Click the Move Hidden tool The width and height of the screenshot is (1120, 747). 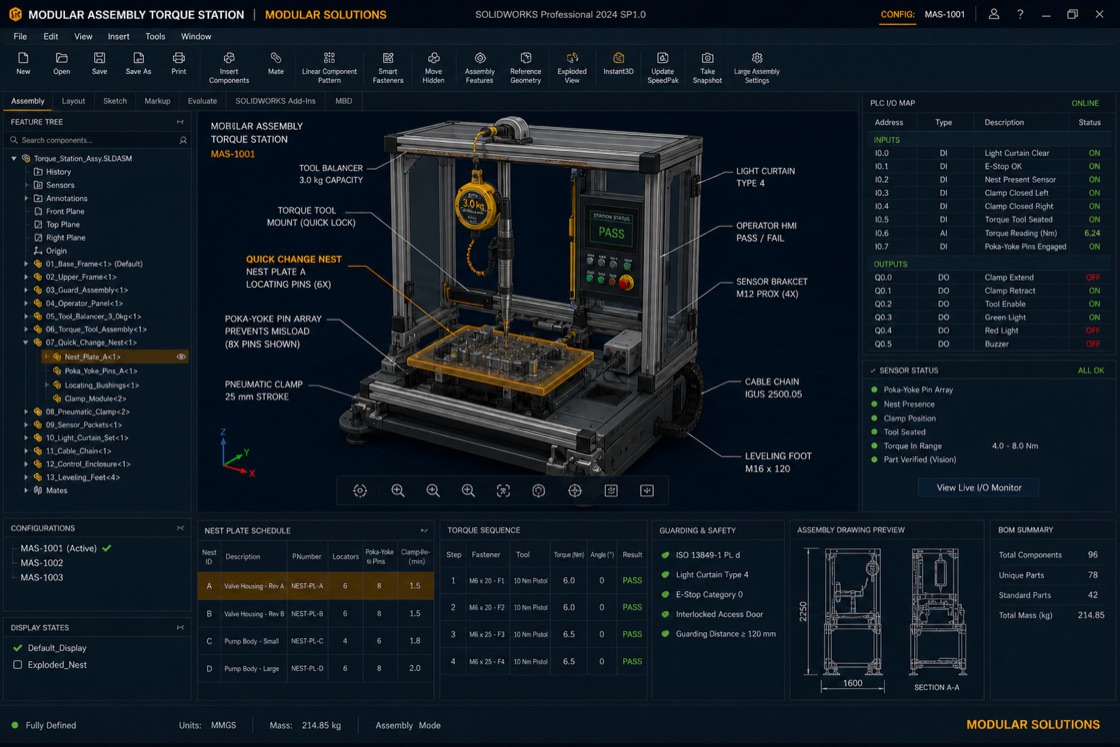pyautogui.click(x=434, y=67)
